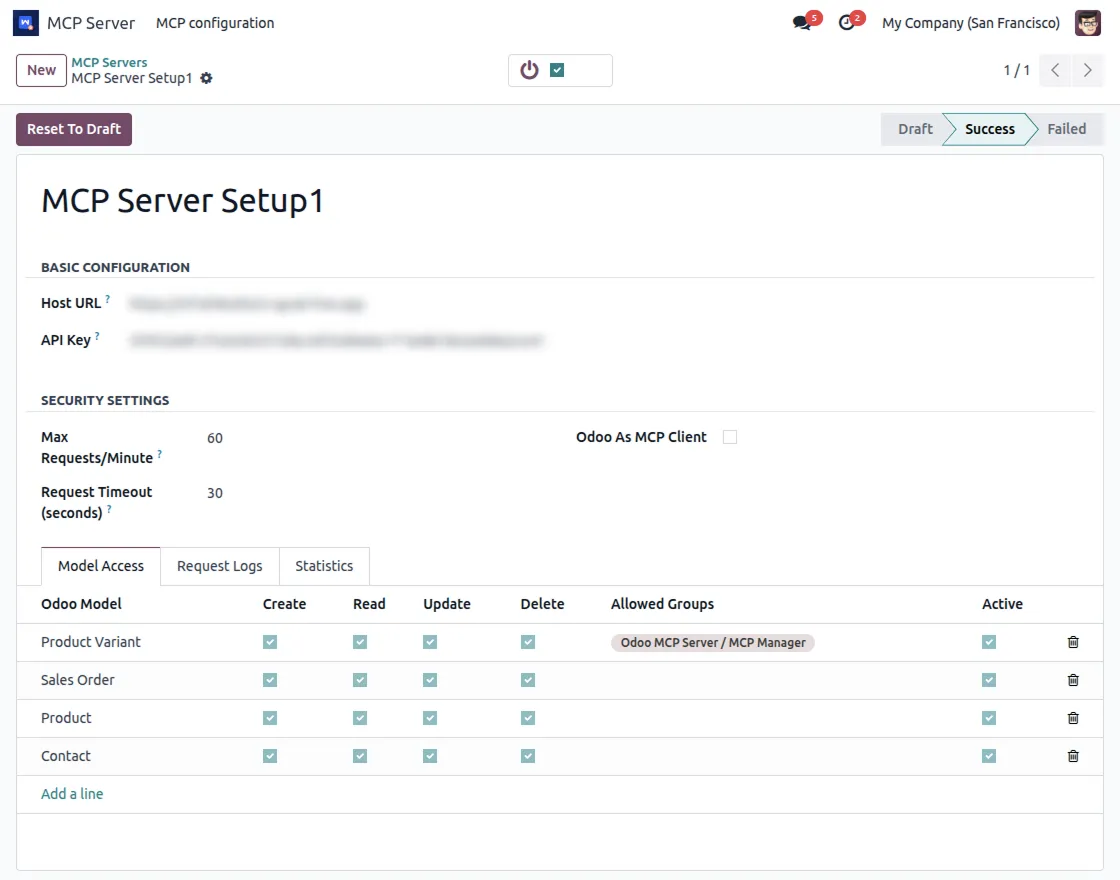Toggle Active checkbox for Product row
Image resolution: width=1120 pixels, height=880 pixels.
click(989, 718)
